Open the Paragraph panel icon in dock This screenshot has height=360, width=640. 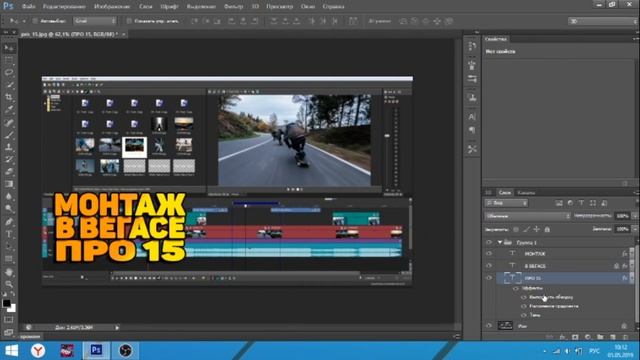[x=472, y=130]
